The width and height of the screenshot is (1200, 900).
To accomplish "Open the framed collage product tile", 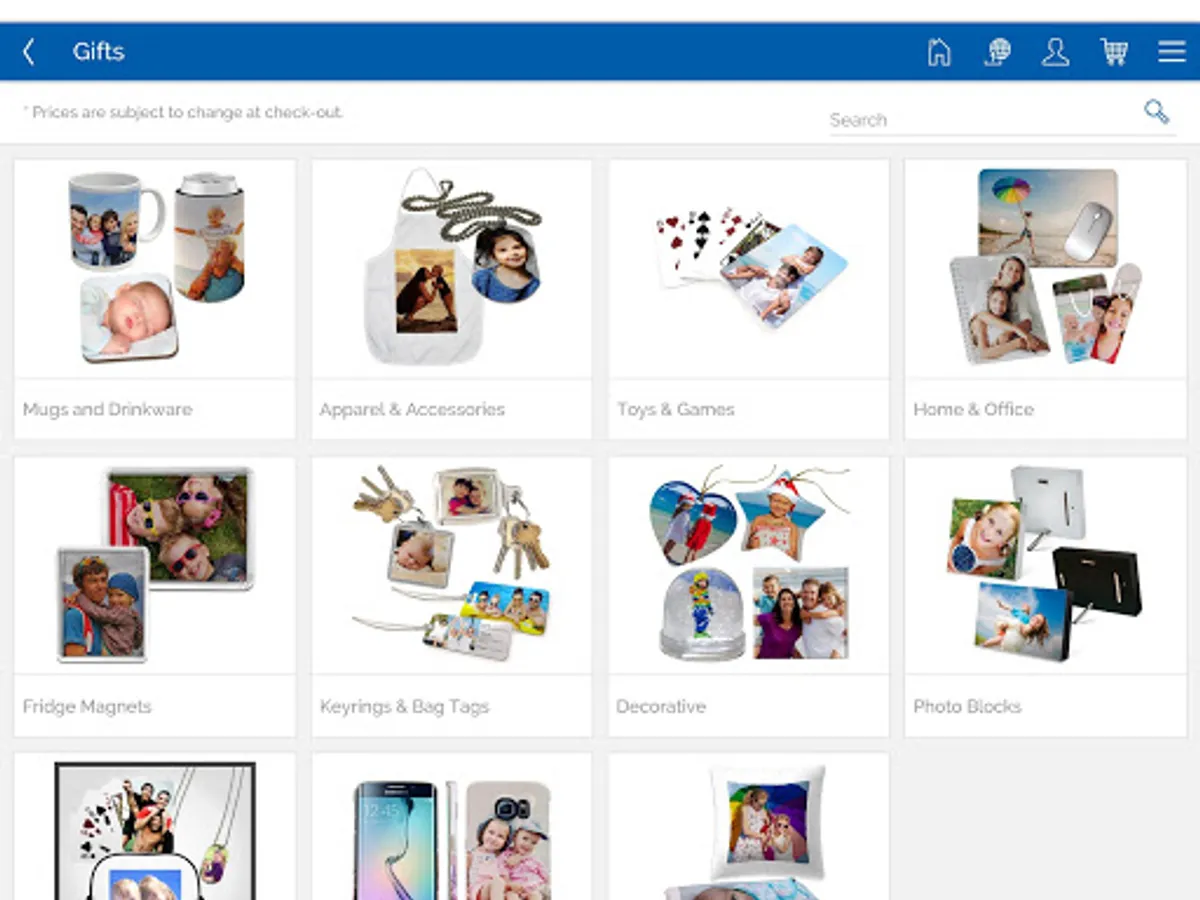I will tap(155, 827).
